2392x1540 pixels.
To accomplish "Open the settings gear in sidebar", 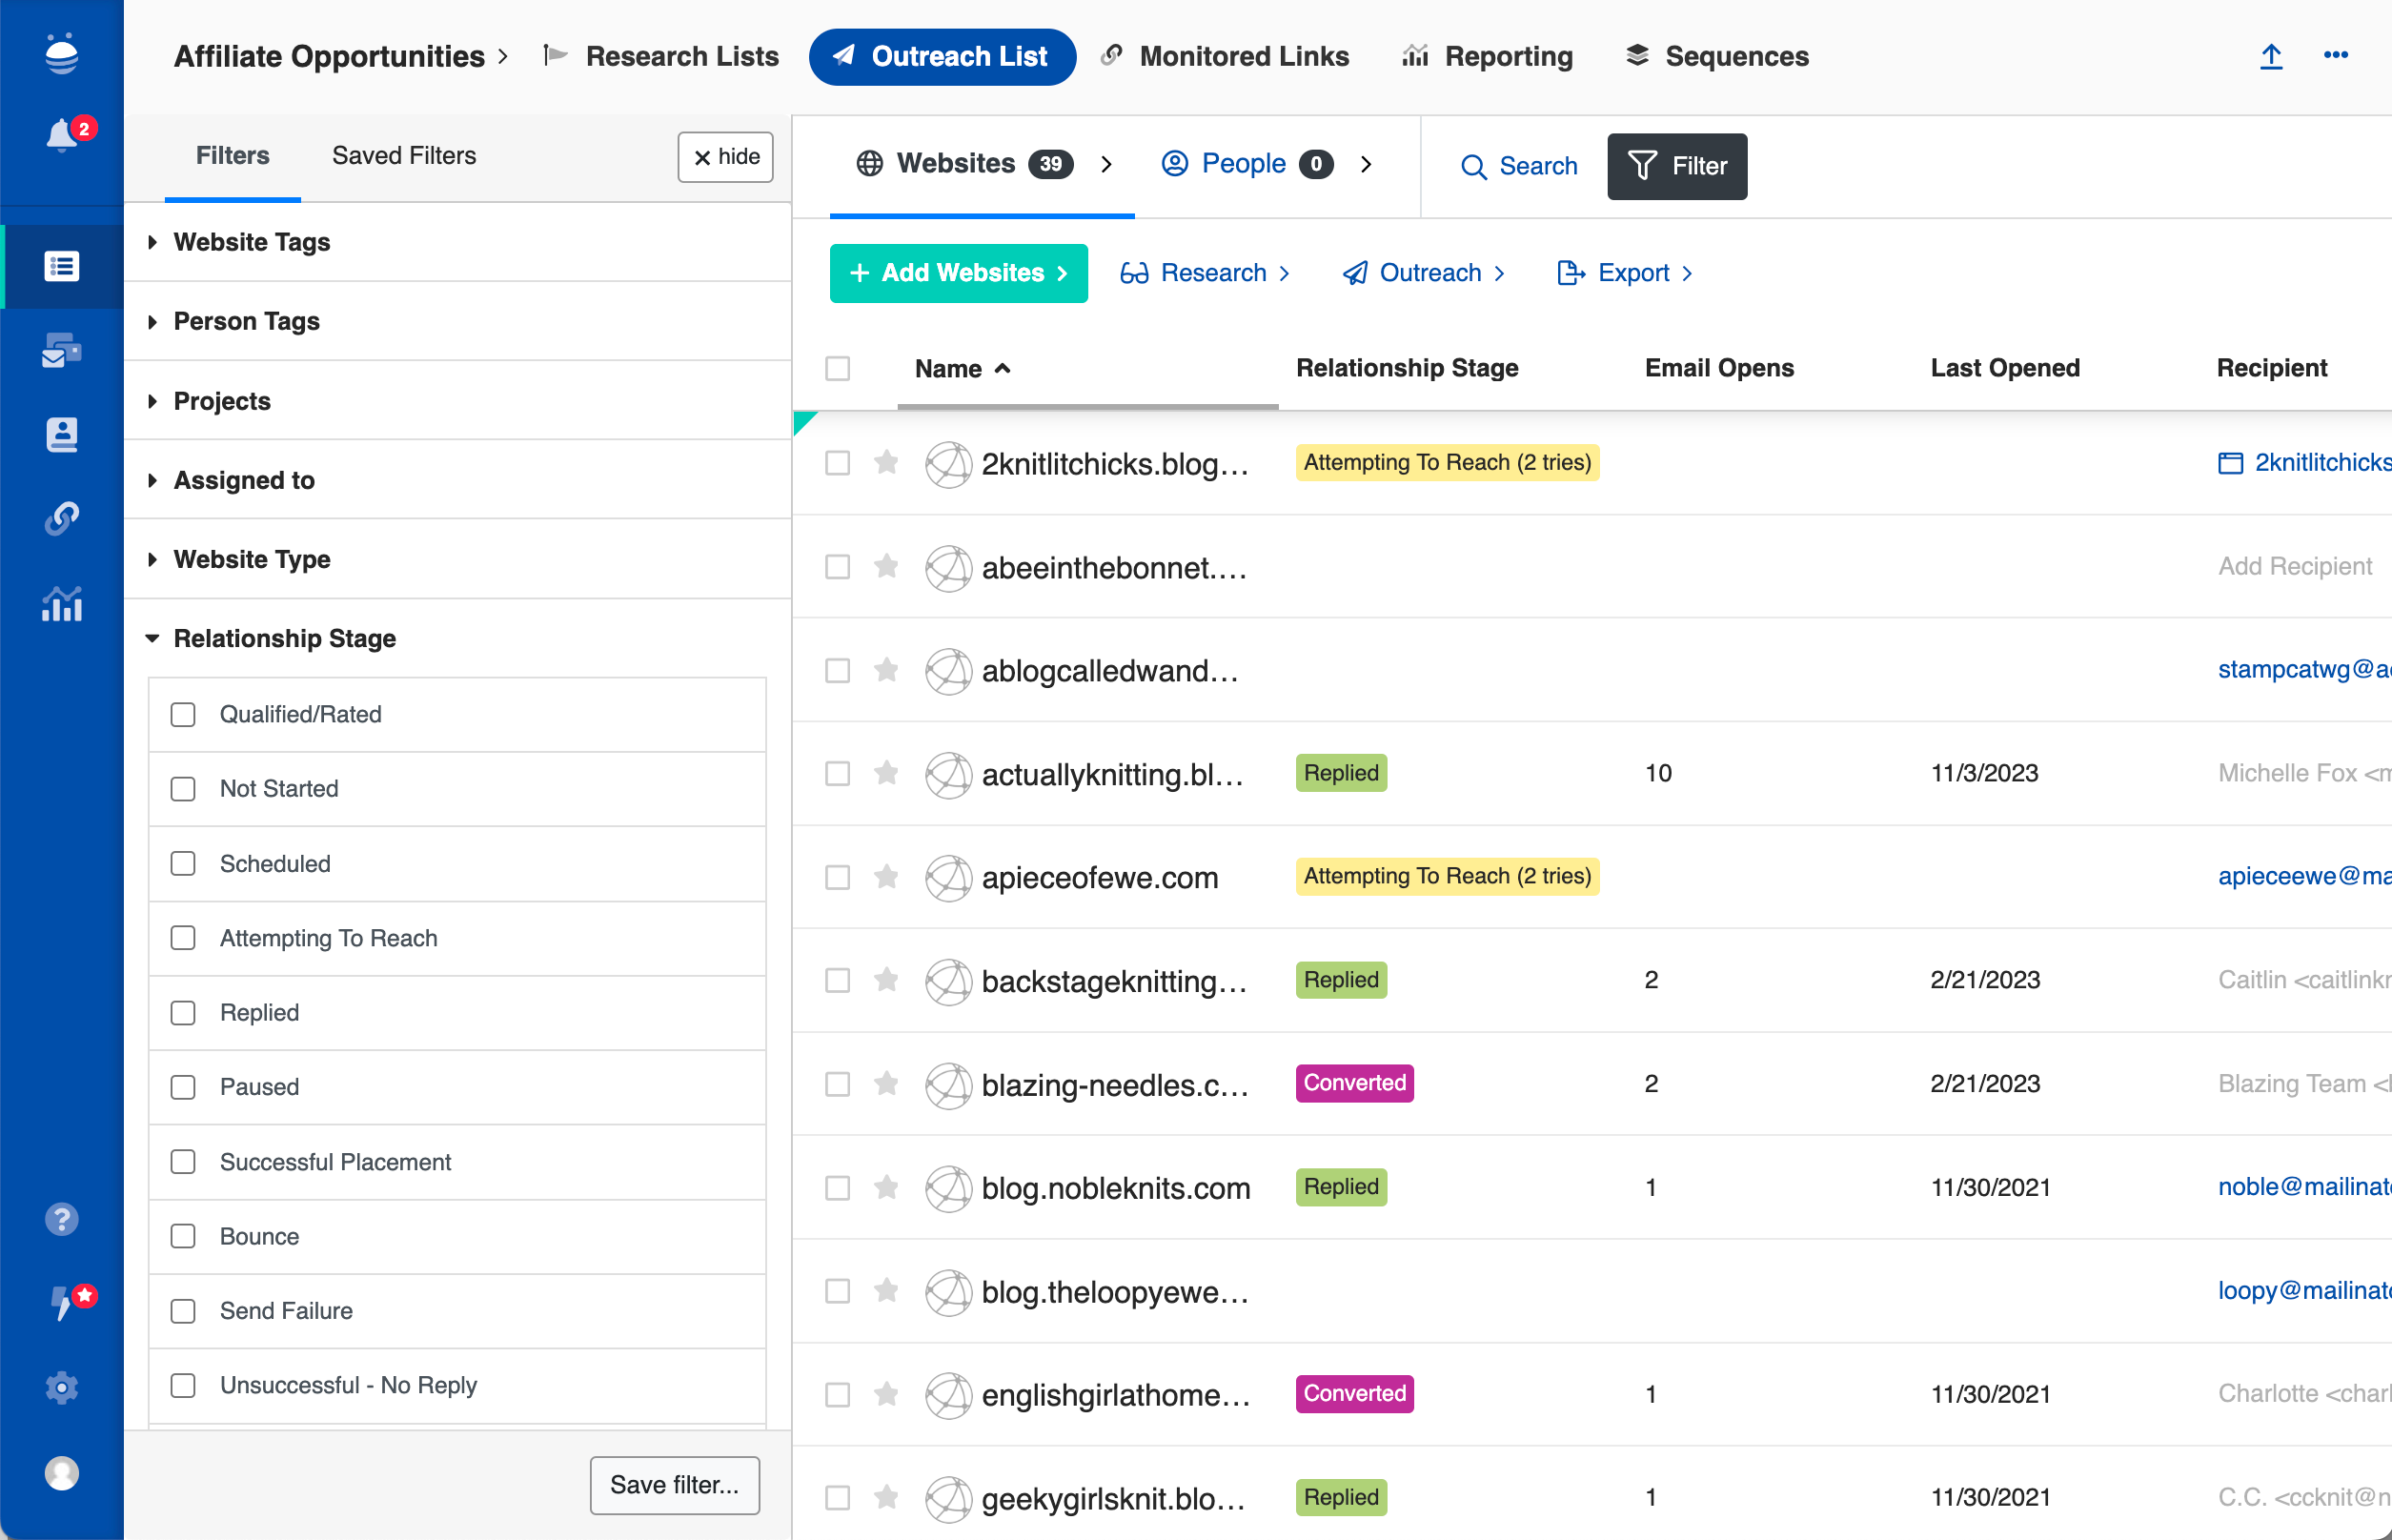I will (61, 1387).
